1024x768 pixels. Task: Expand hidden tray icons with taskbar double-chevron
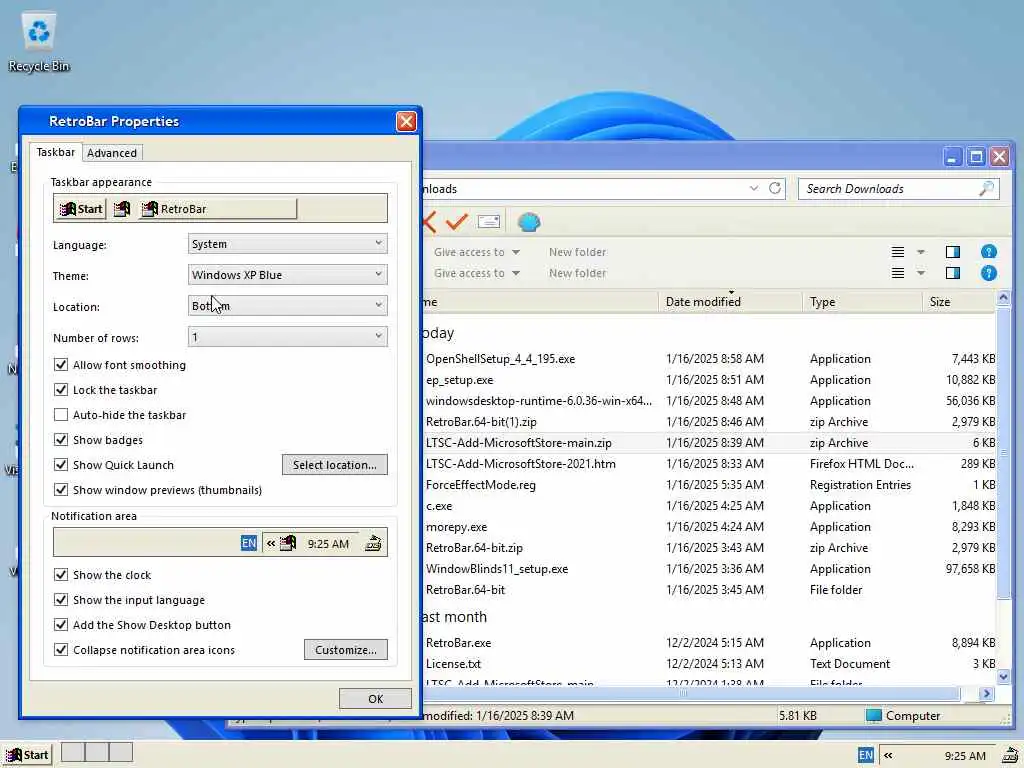pos(888,755)
